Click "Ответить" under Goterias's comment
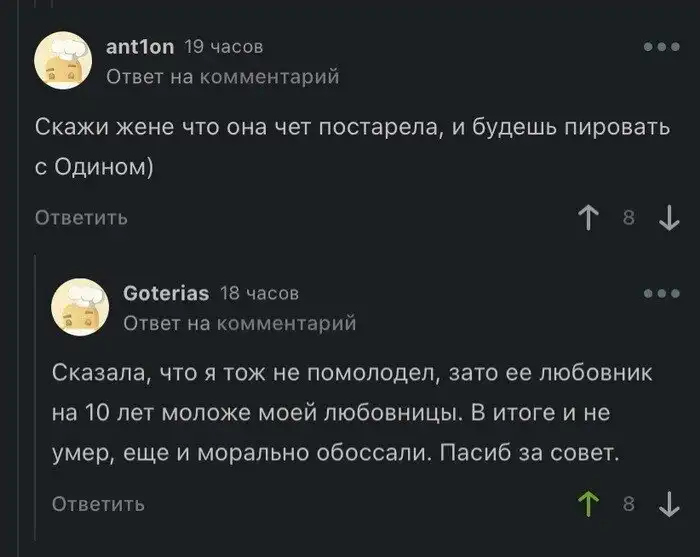Image resolution: width=700 pixels, height=557 pixels. pyautogui.click(x=98, y=504)
